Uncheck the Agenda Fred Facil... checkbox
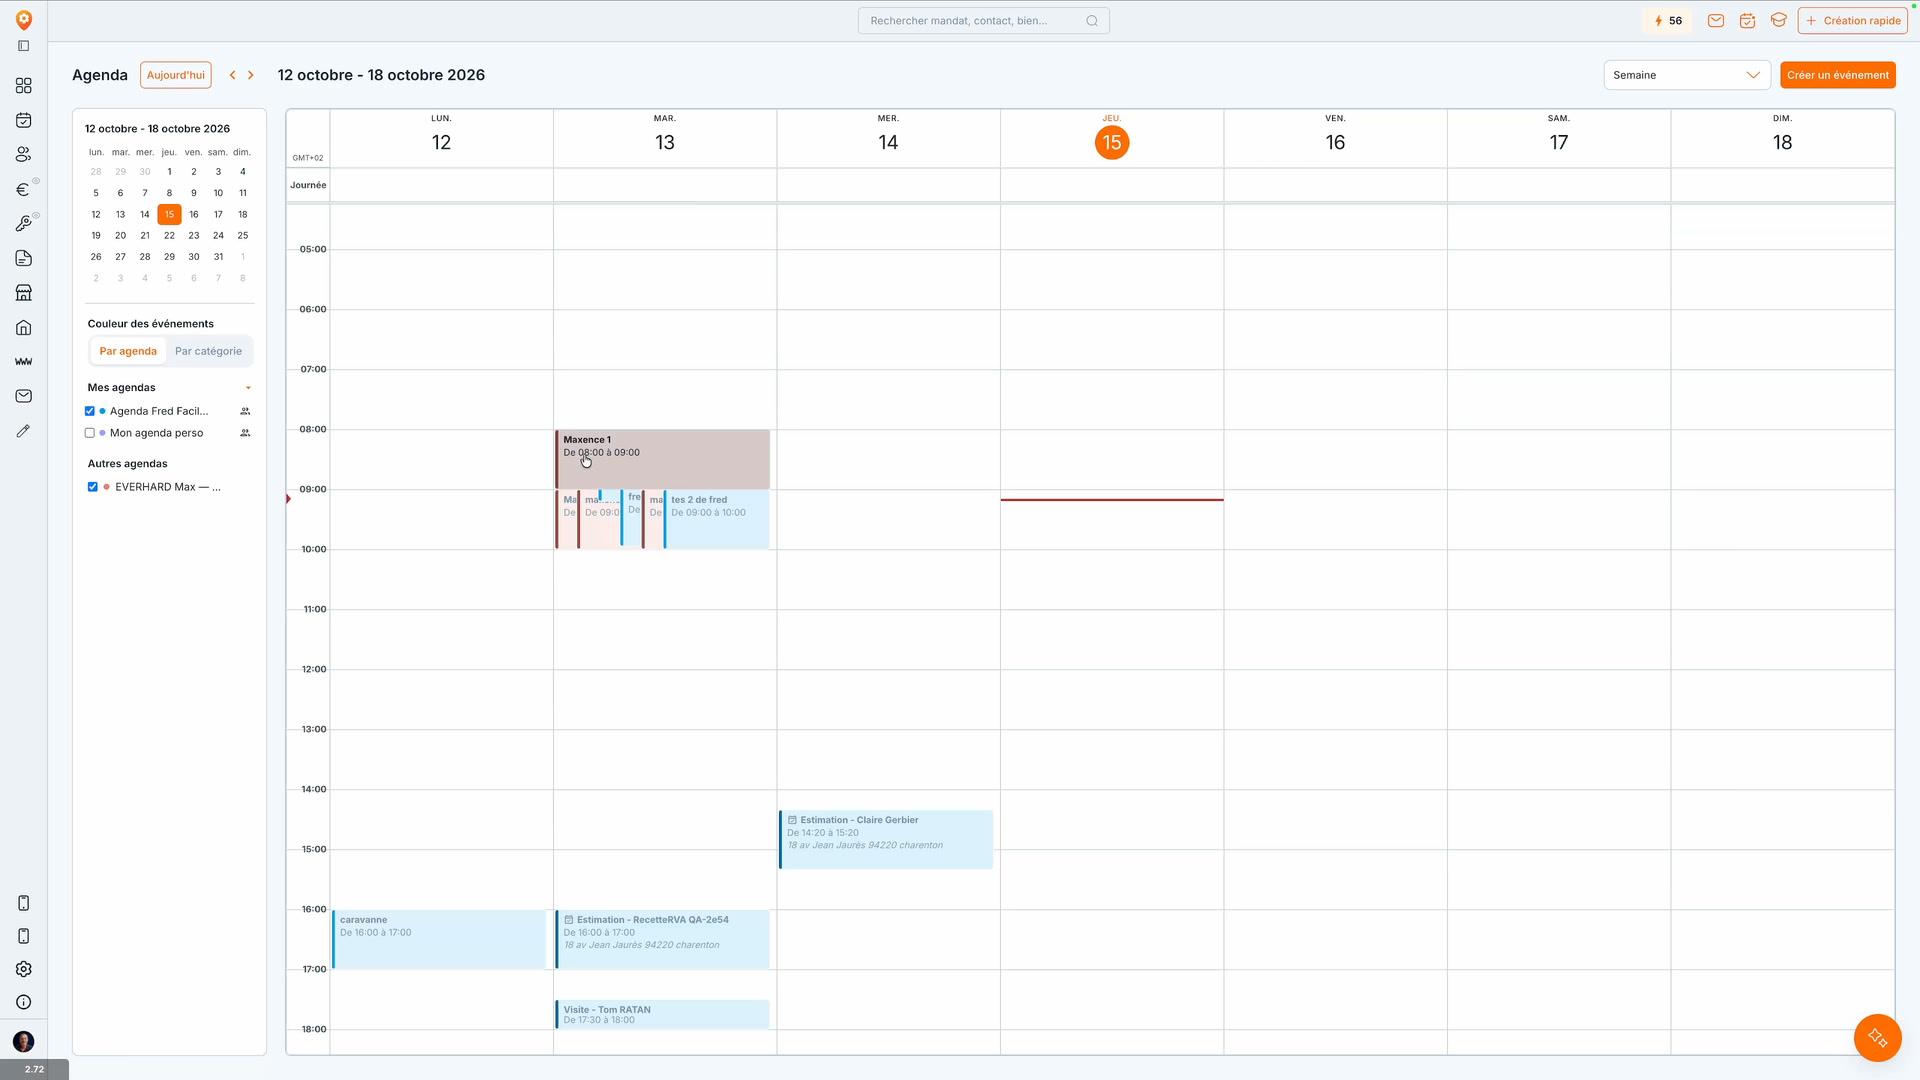Image resolution: width=1920 pixels, height=1080 pixels. [x=90, y=411]
